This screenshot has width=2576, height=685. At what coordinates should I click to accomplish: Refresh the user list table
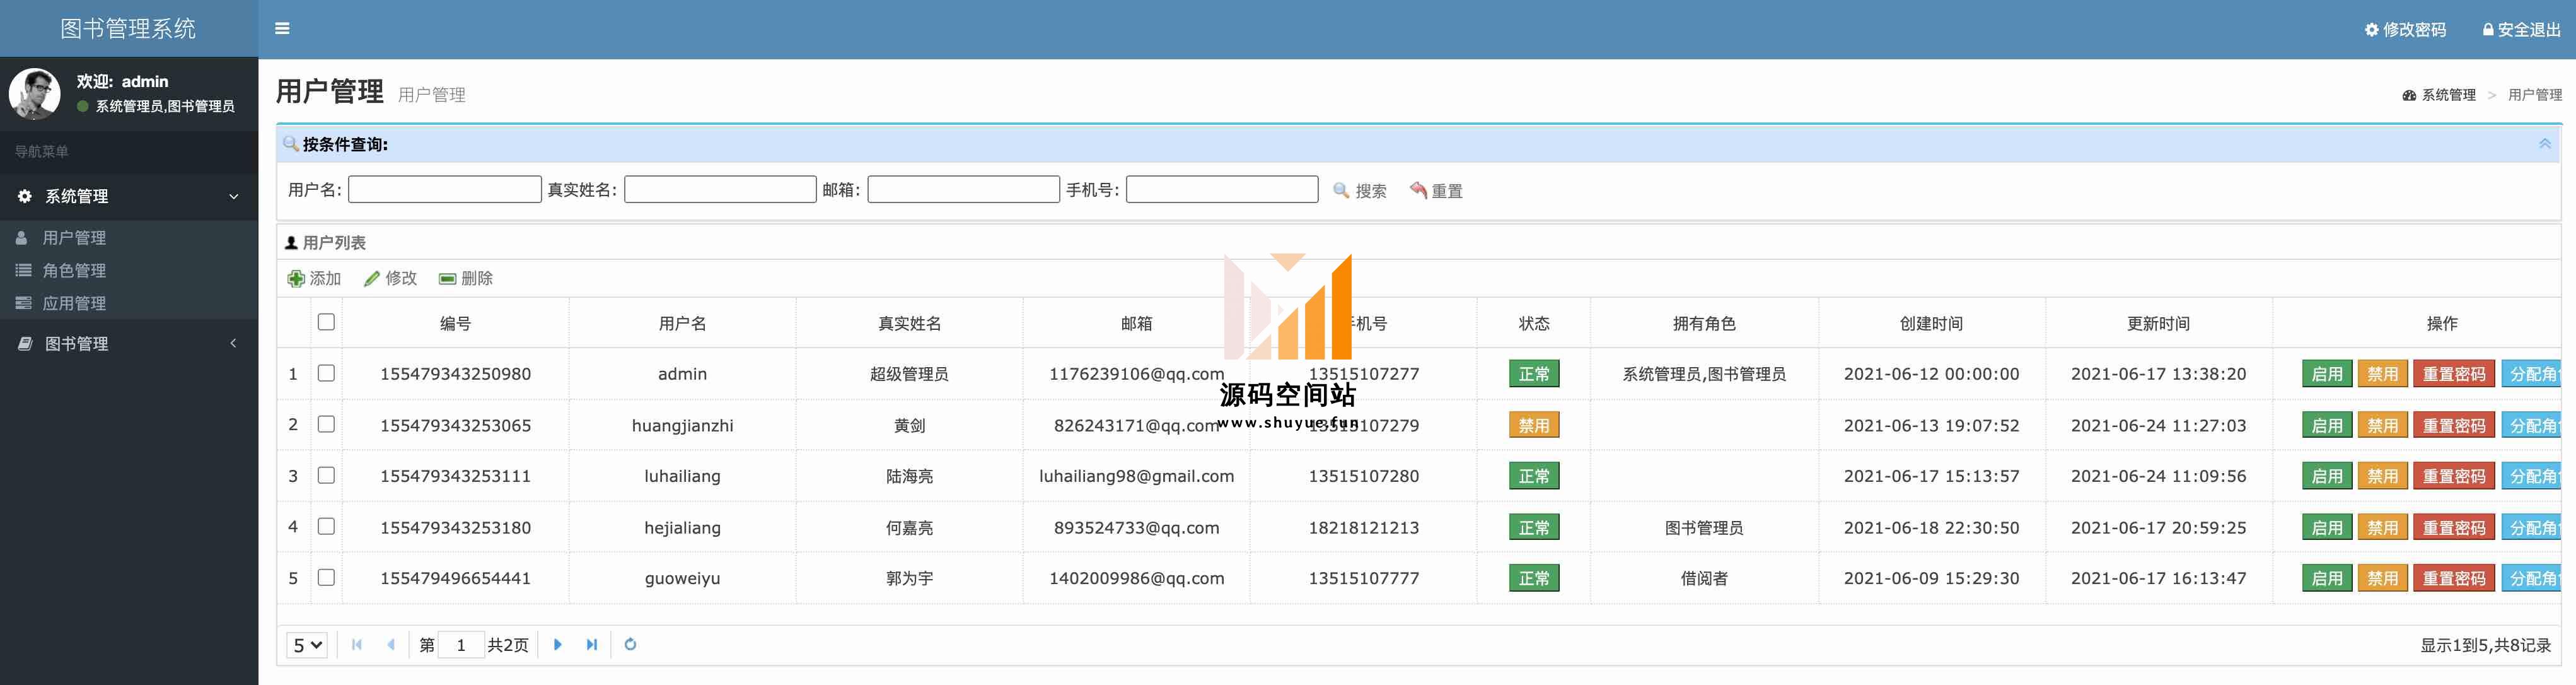(630, 645)
